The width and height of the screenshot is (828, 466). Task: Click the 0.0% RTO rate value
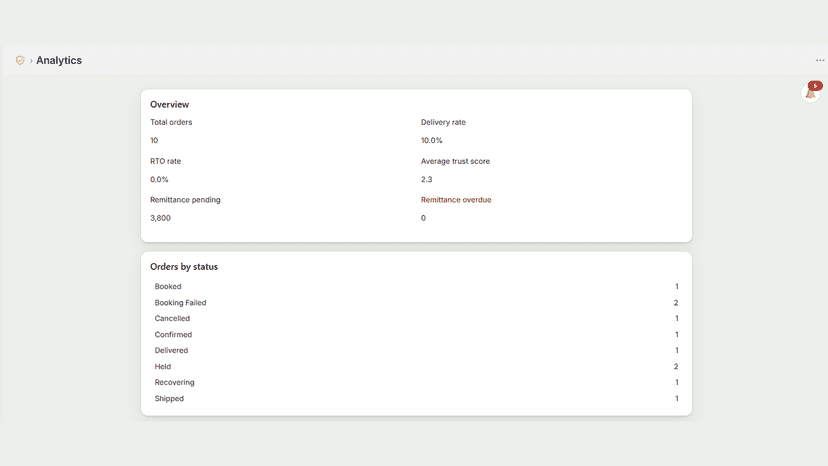pos(159,180)
